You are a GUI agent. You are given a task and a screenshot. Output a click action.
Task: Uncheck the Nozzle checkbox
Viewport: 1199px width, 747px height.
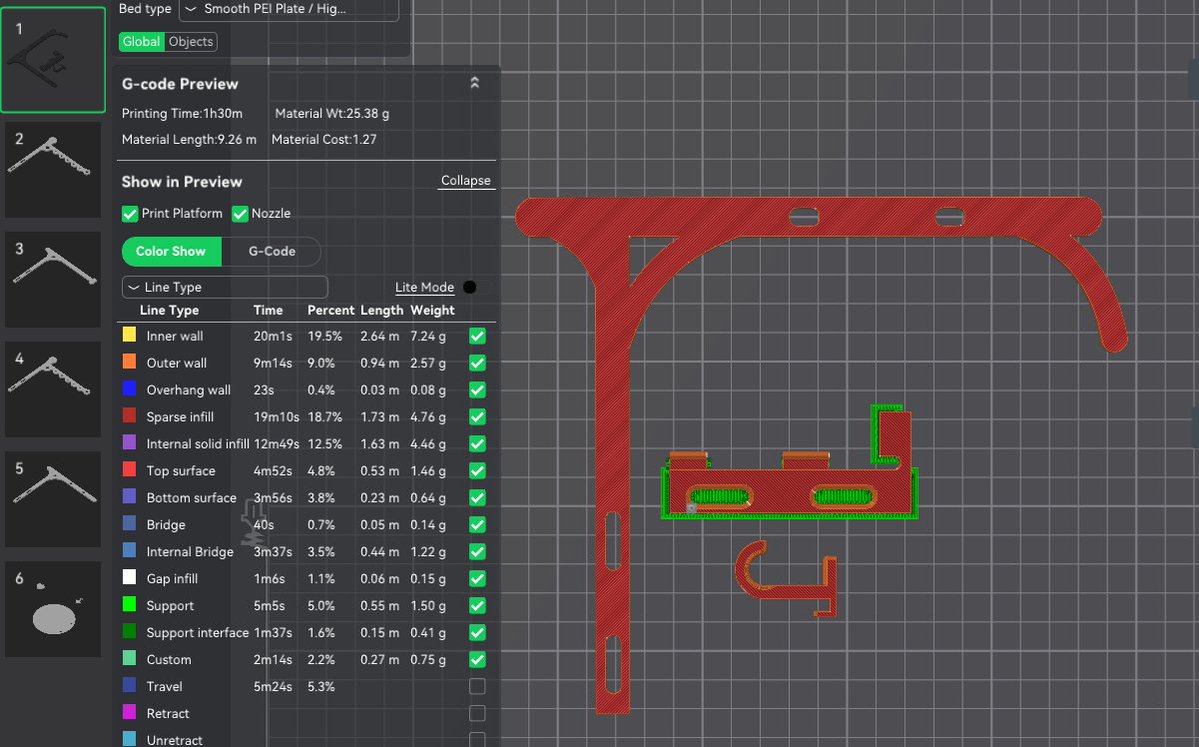[240, 214]
